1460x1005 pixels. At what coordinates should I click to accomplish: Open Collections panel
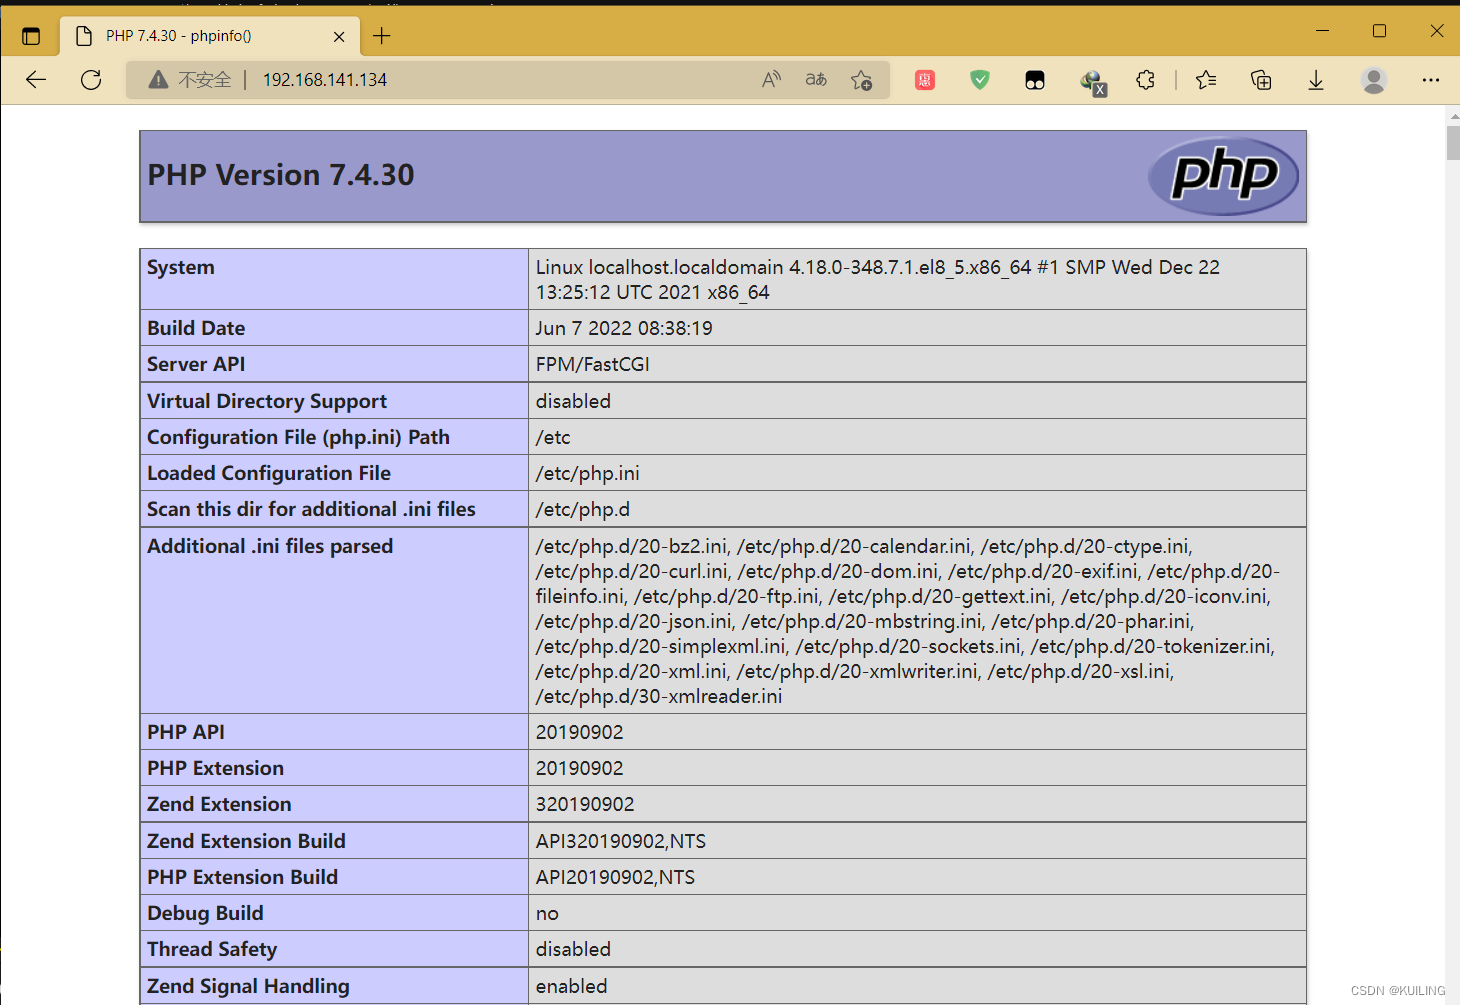1261,80
